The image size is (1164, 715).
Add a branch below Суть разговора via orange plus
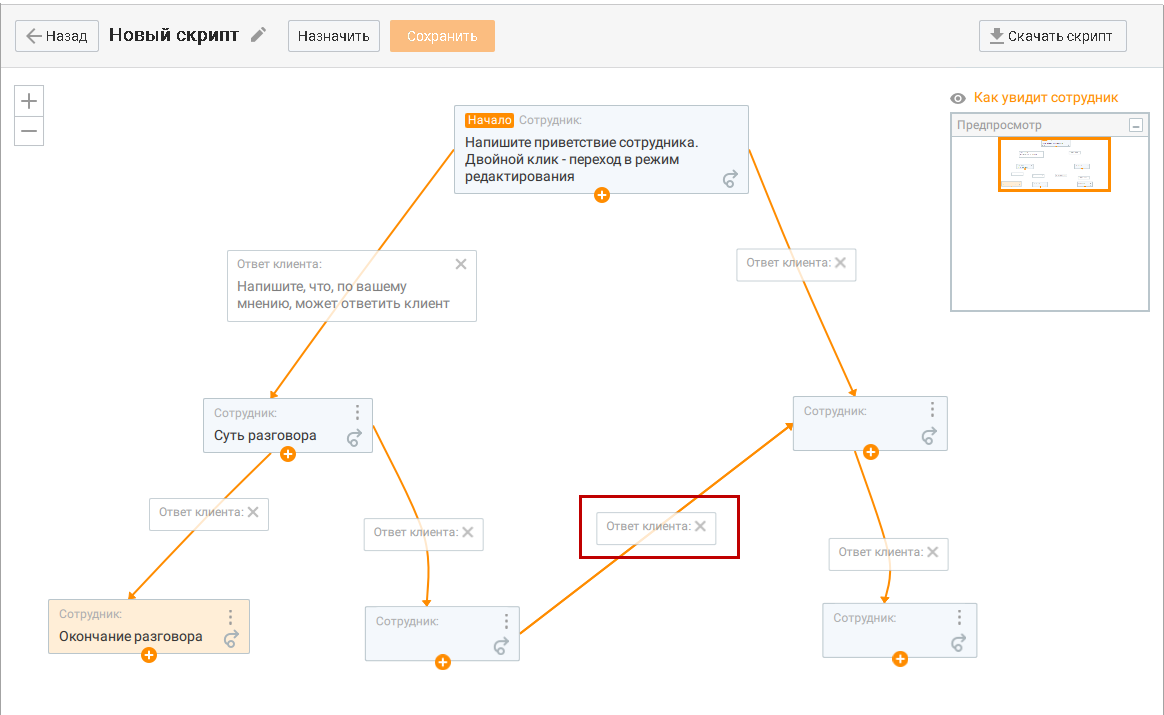click(288, 454)
